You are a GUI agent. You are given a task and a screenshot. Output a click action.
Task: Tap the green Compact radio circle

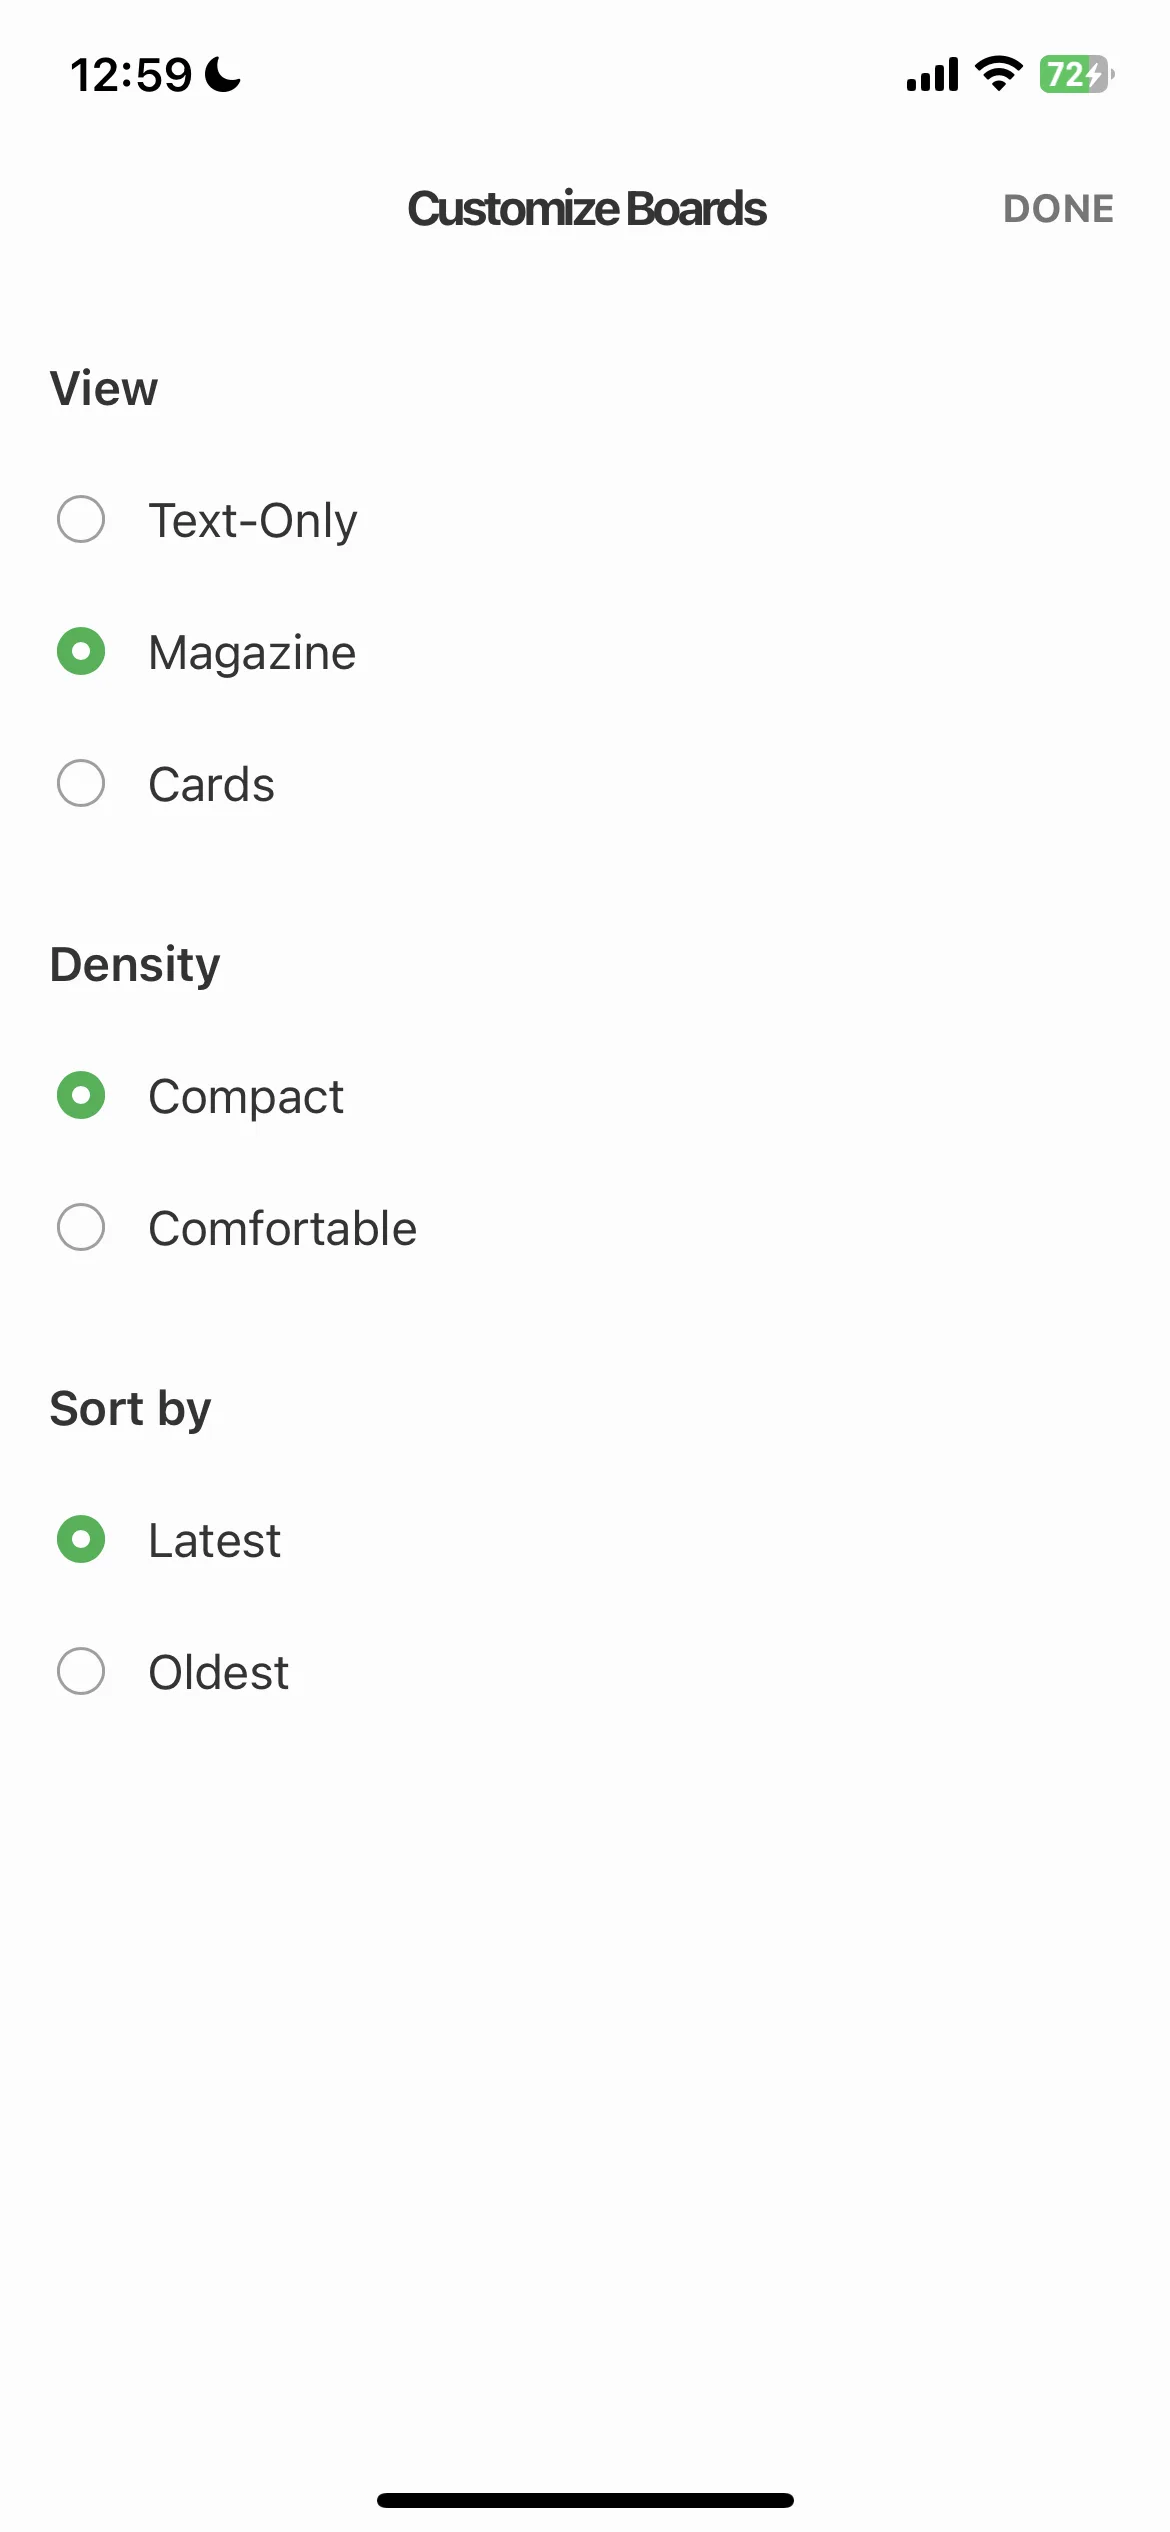pyautogui.click(x=81, y=1095)
